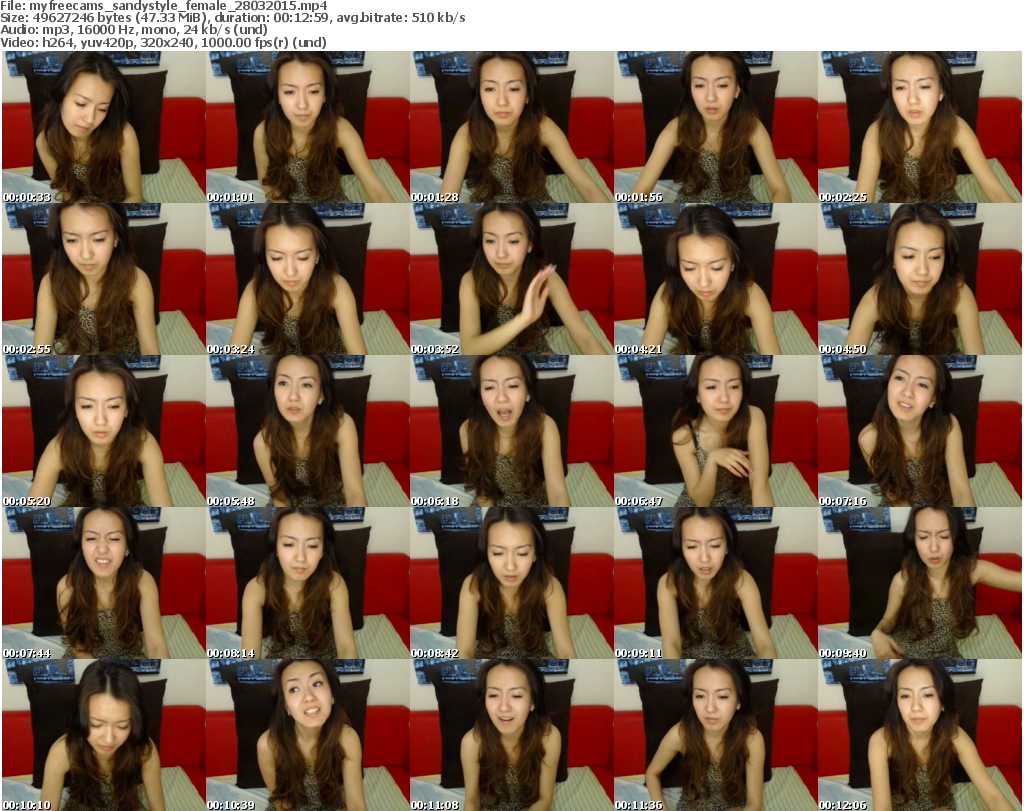View the thumbnail at 00:10:39

tap(308, 735)
